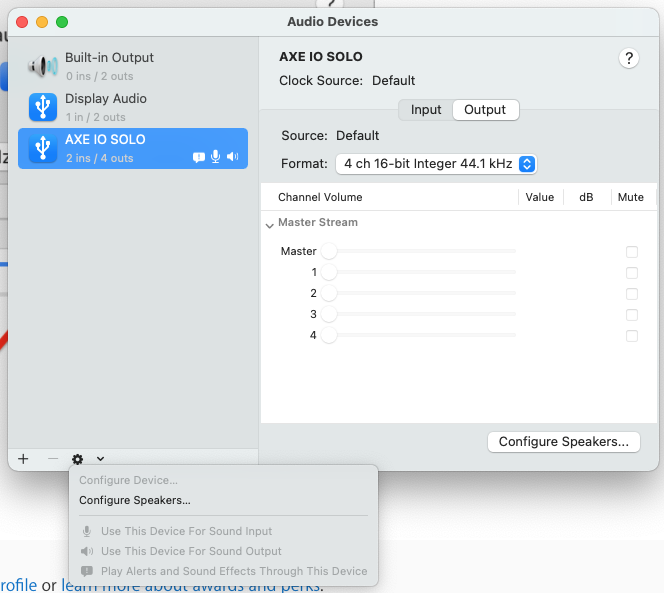664x593 pixels.
Task: Click the minus remove device button
Action: coord(53,459)
